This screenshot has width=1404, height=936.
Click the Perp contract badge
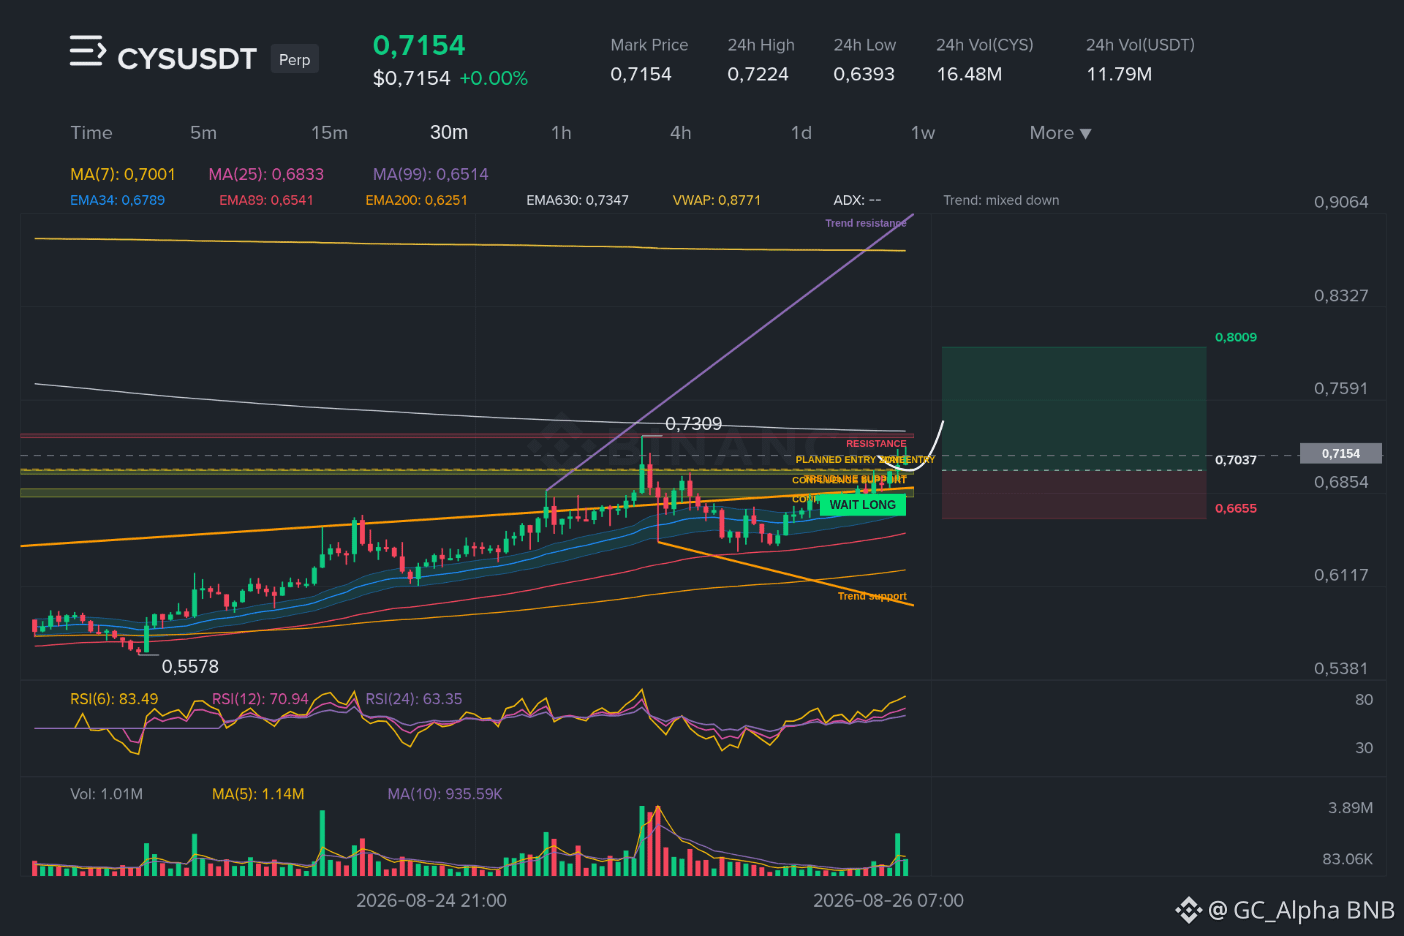click(294, 59)
